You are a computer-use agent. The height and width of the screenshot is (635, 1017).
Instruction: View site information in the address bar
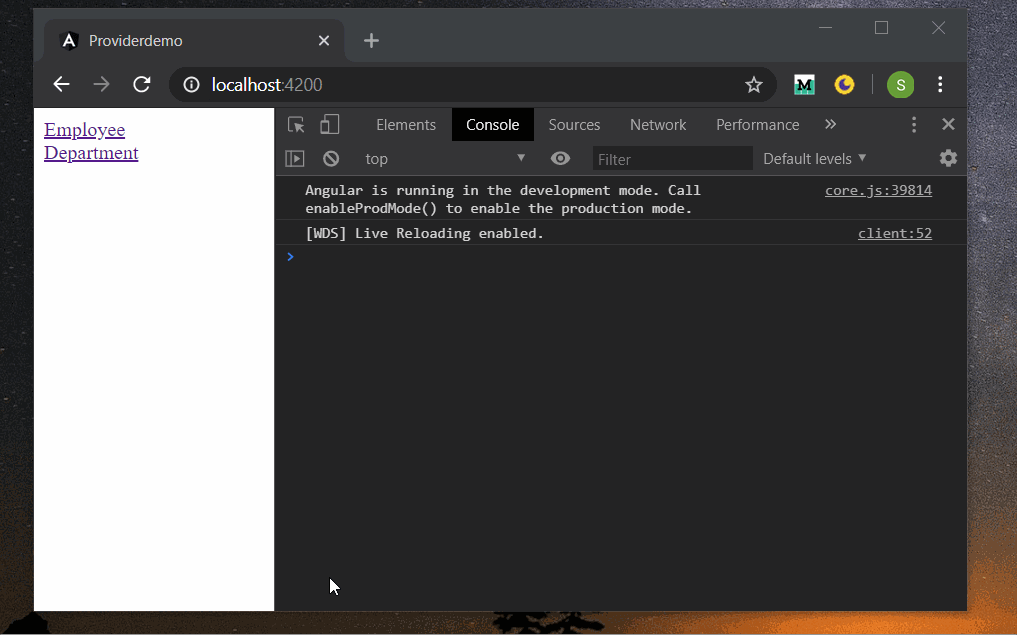point(190,84)
